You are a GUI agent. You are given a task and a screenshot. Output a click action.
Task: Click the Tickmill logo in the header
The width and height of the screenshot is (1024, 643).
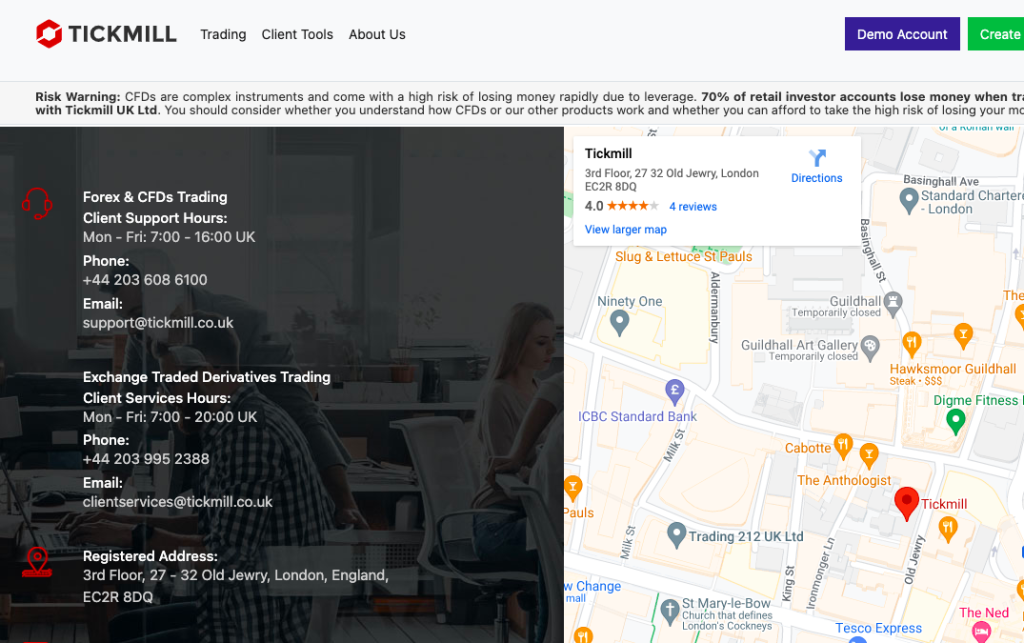click(x=106, y=34)
